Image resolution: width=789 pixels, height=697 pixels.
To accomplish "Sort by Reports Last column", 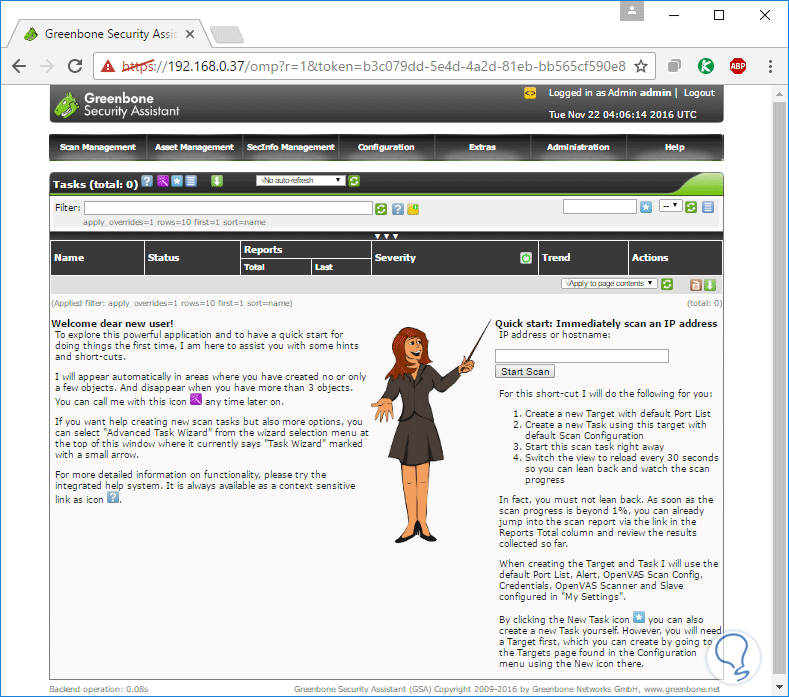I will click(324, 267).
